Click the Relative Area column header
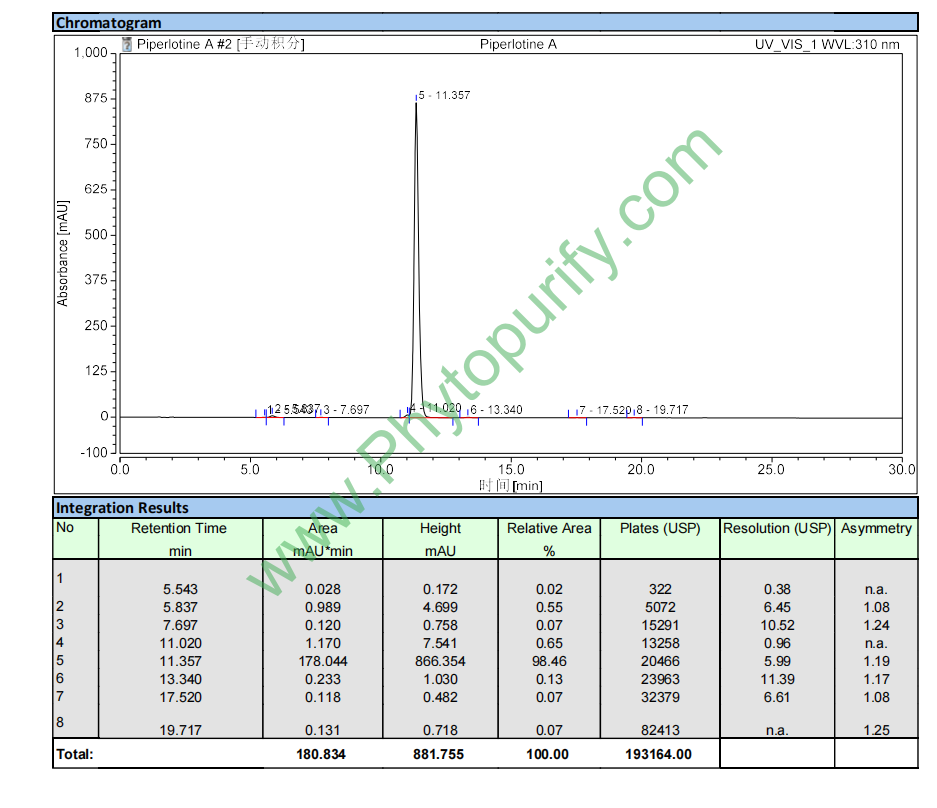The image size is (937, 808). point(549,528)
